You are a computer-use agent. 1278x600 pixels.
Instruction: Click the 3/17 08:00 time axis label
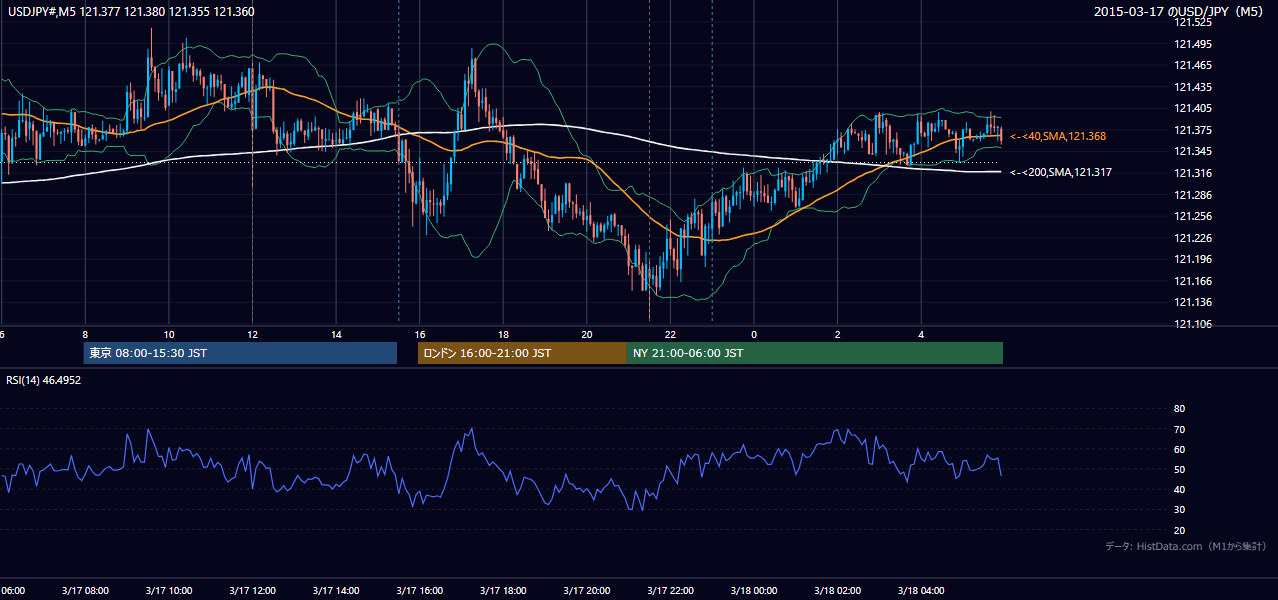tap(85, 591)
